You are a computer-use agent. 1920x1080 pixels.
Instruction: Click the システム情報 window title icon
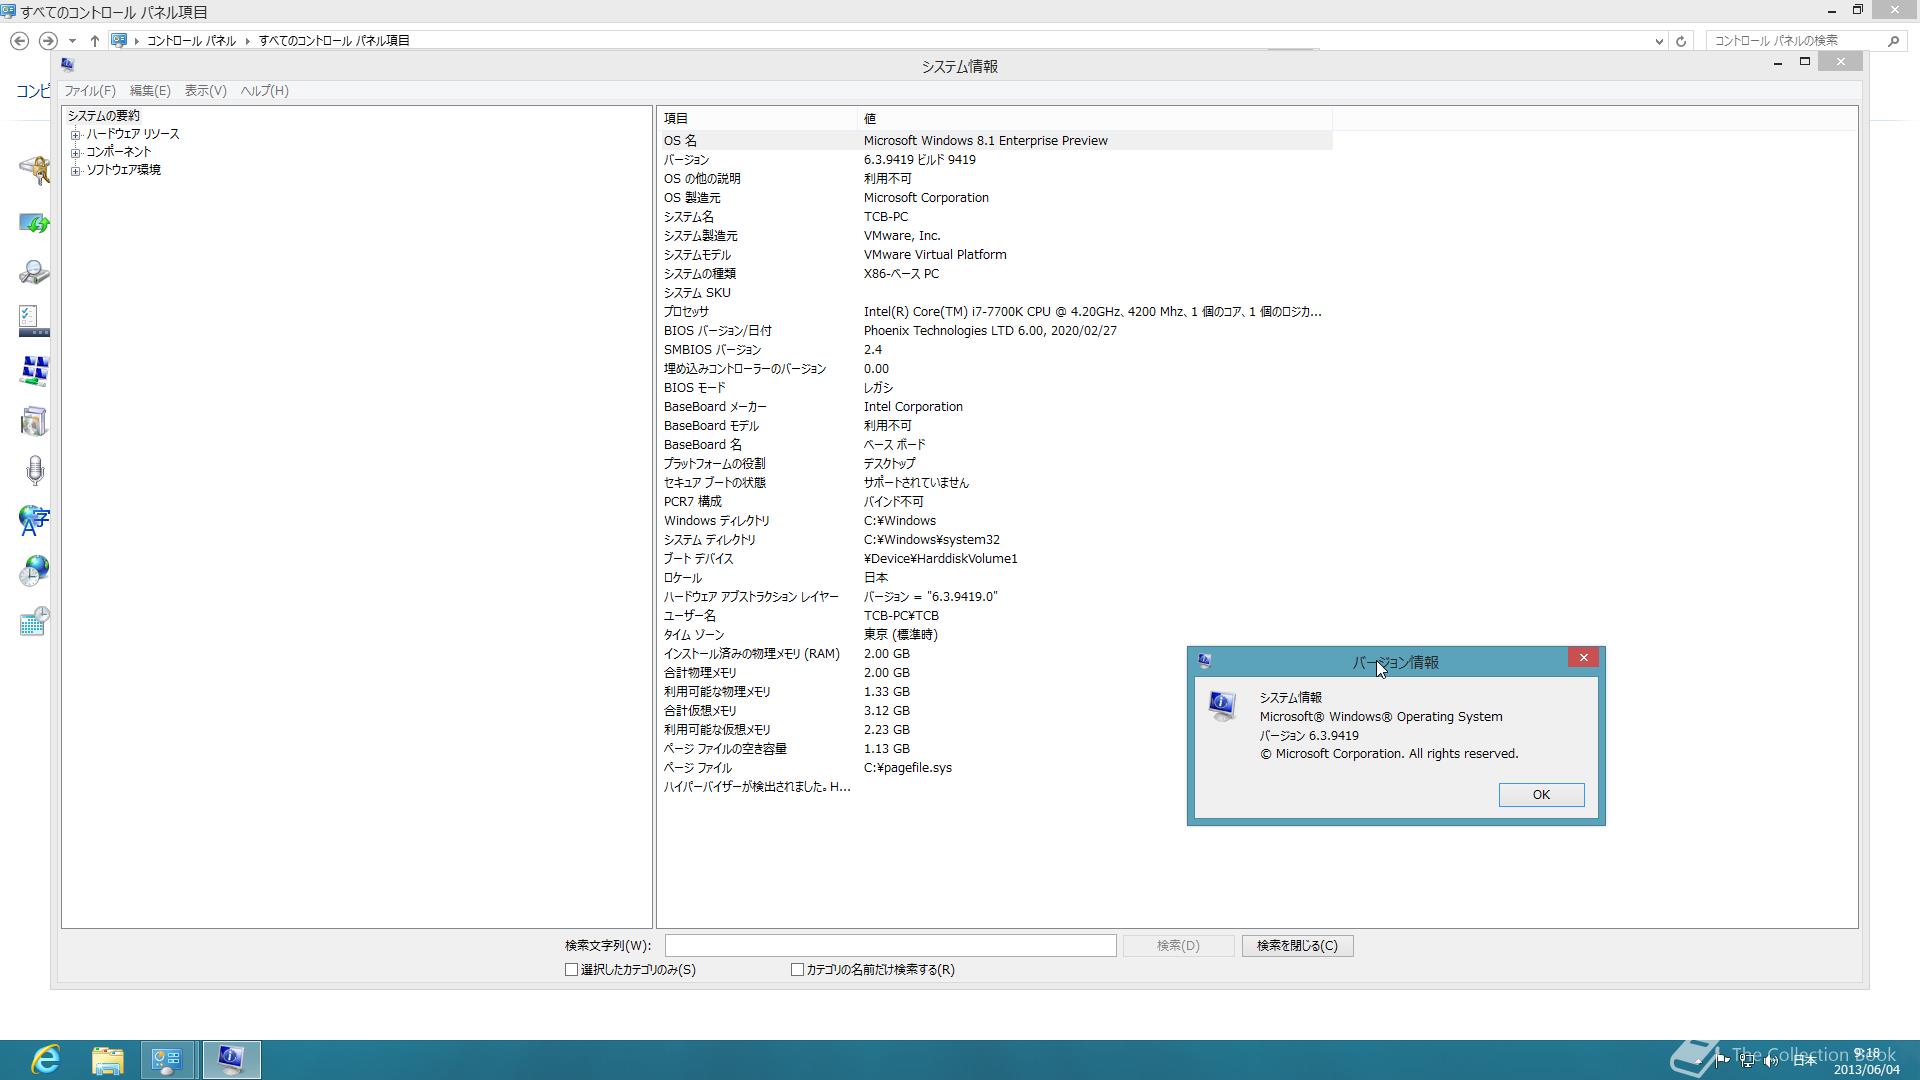[x=67, y=65]
